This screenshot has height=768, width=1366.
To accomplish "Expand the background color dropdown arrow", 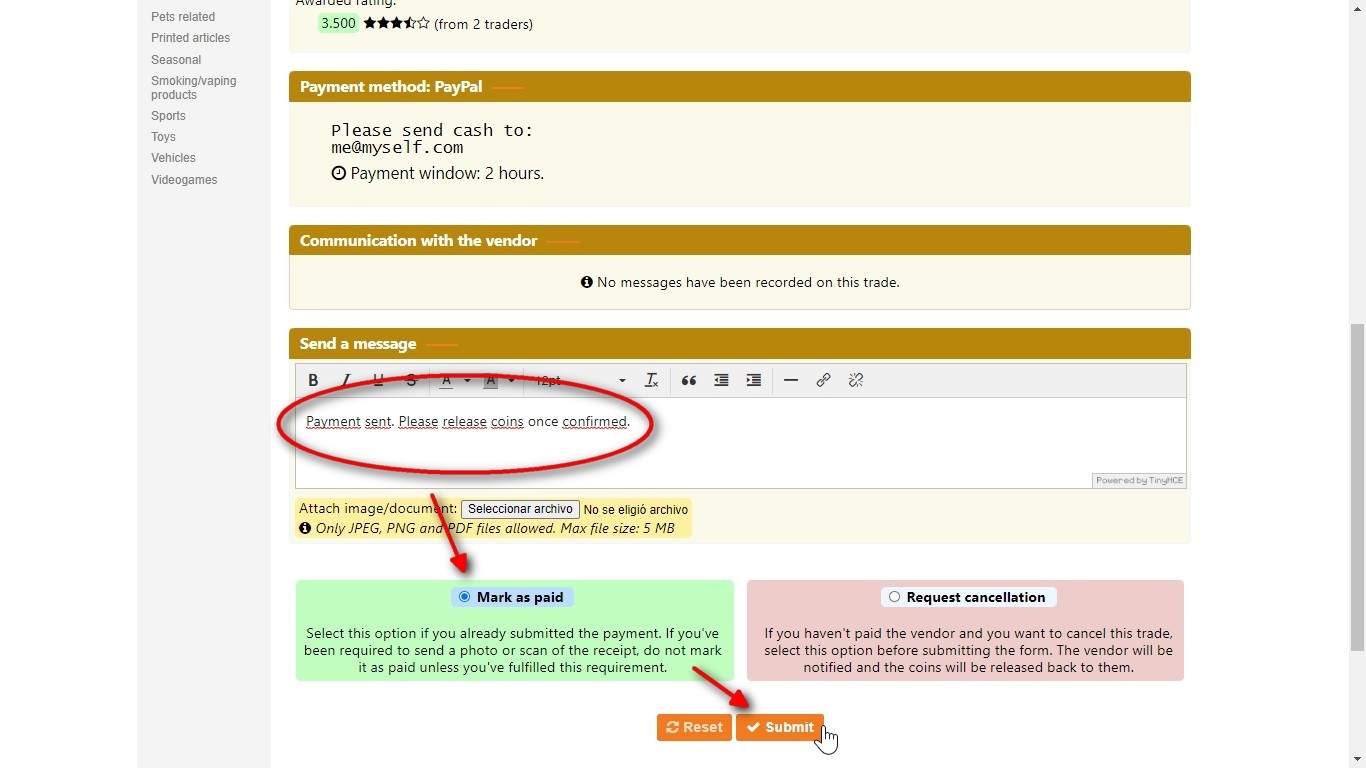I will [x=511, y=380].
